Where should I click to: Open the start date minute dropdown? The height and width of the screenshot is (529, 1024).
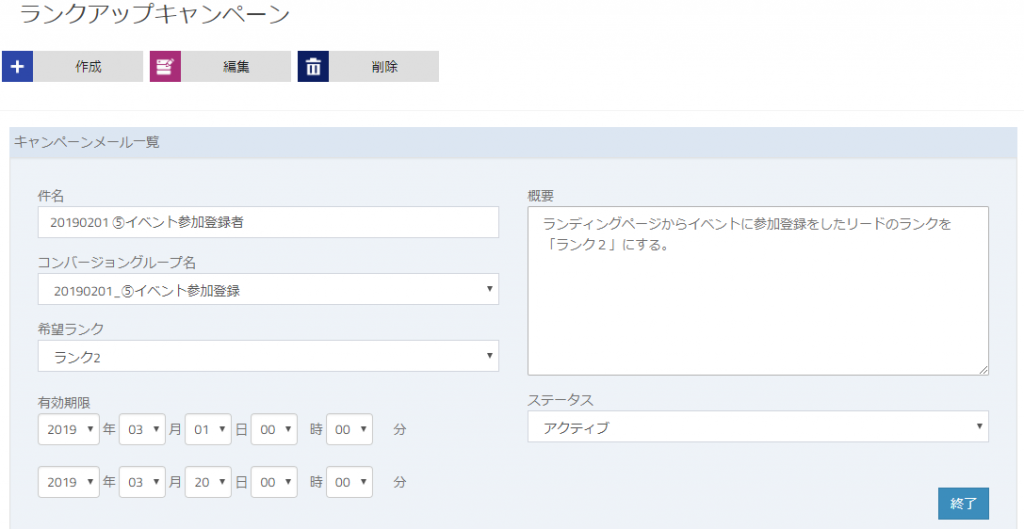349,429
